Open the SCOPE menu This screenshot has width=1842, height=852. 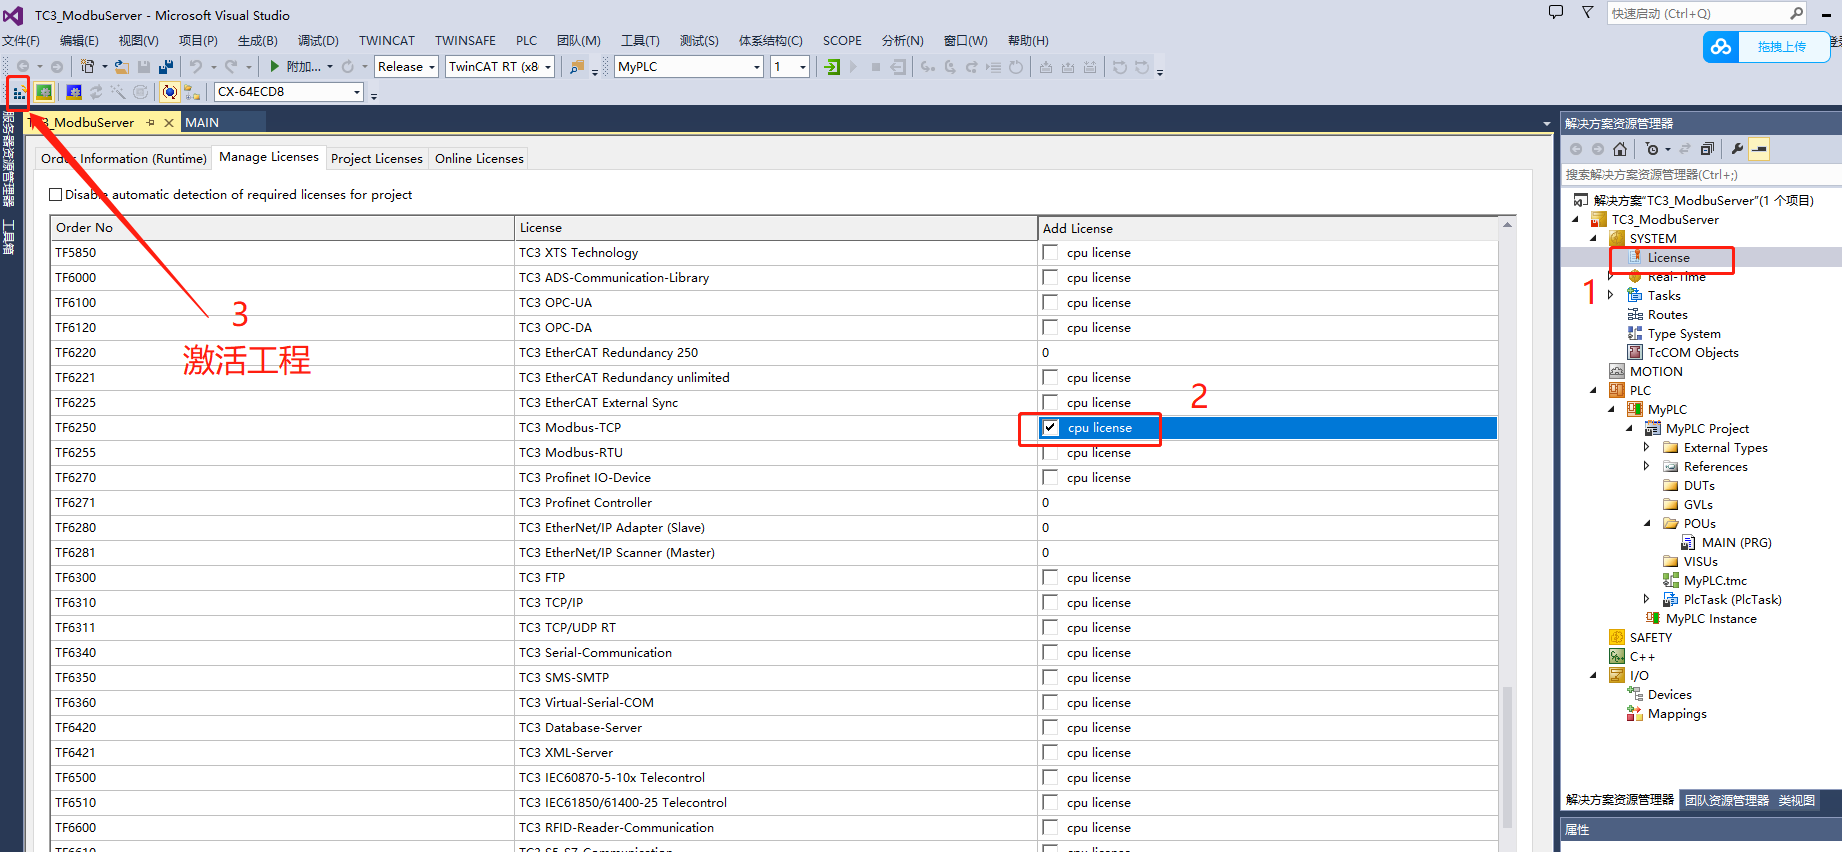point(842,41)
